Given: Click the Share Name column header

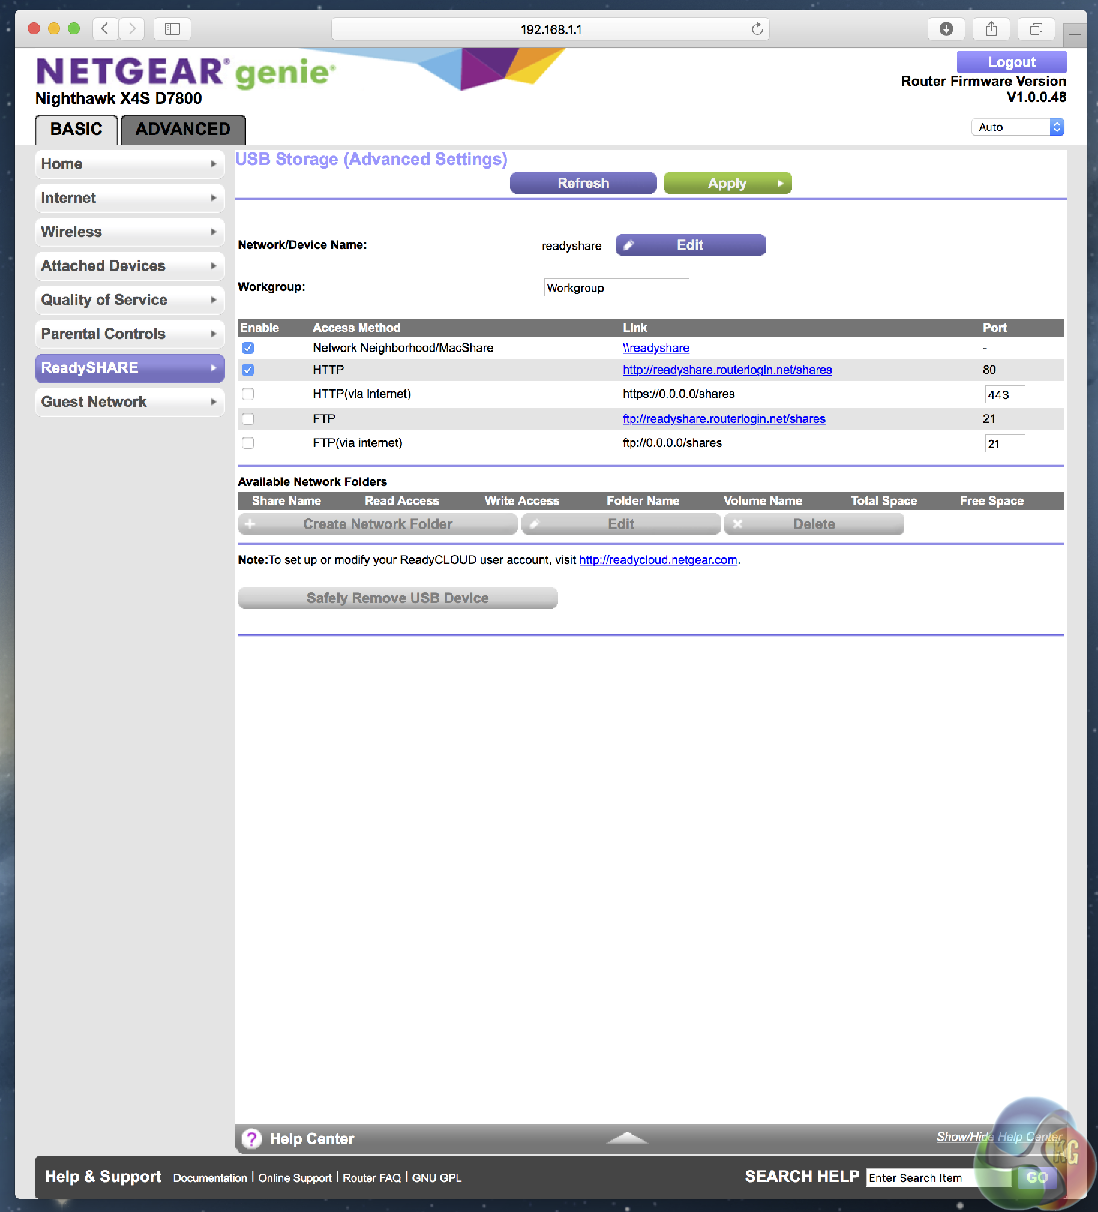Looking at the screenshot, I should [x=286, y=501].
